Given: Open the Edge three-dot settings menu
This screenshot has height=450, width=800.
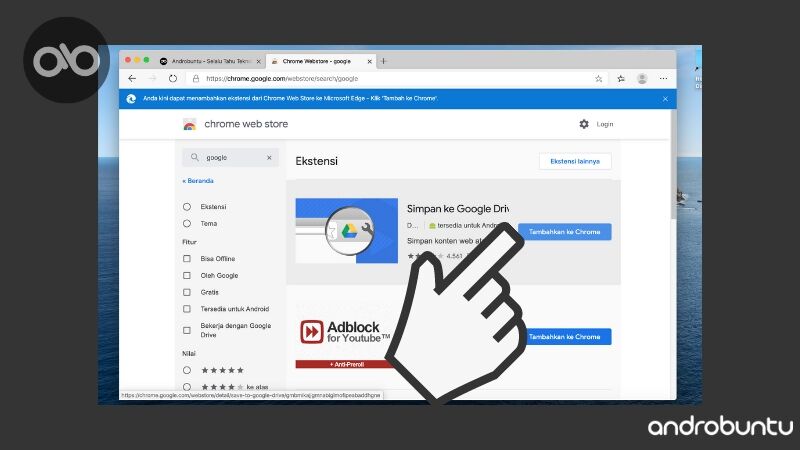Looking at the screenshot, I should click(663, 79).
